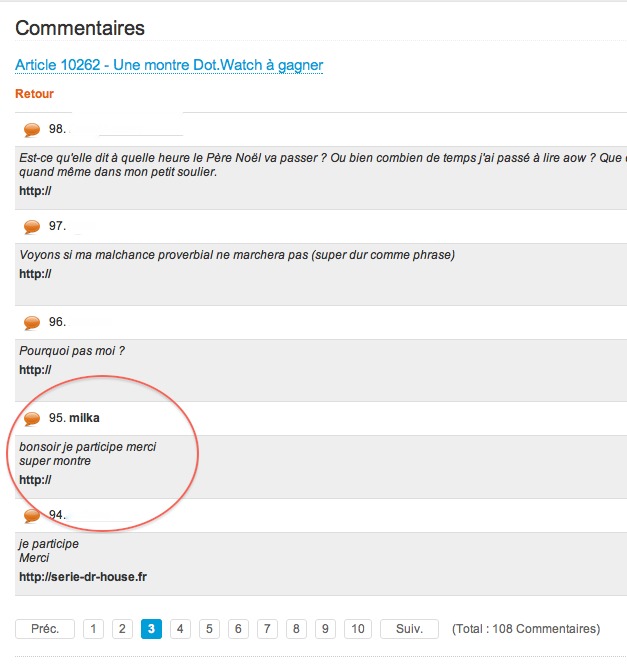Click the author name milka
Viewport: 627px width, 667px height.
click(84, 417)
